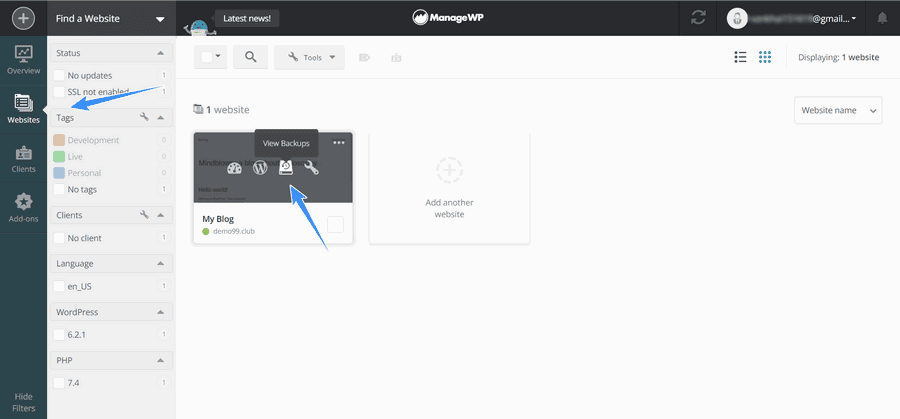This screenshot has height=419, width=900.
Task: Collapse the Status filter section
Action: pos(161,53)
